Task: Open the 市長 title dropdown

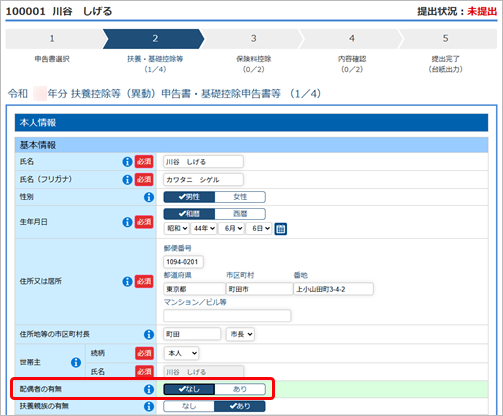Action: [240, 334]
